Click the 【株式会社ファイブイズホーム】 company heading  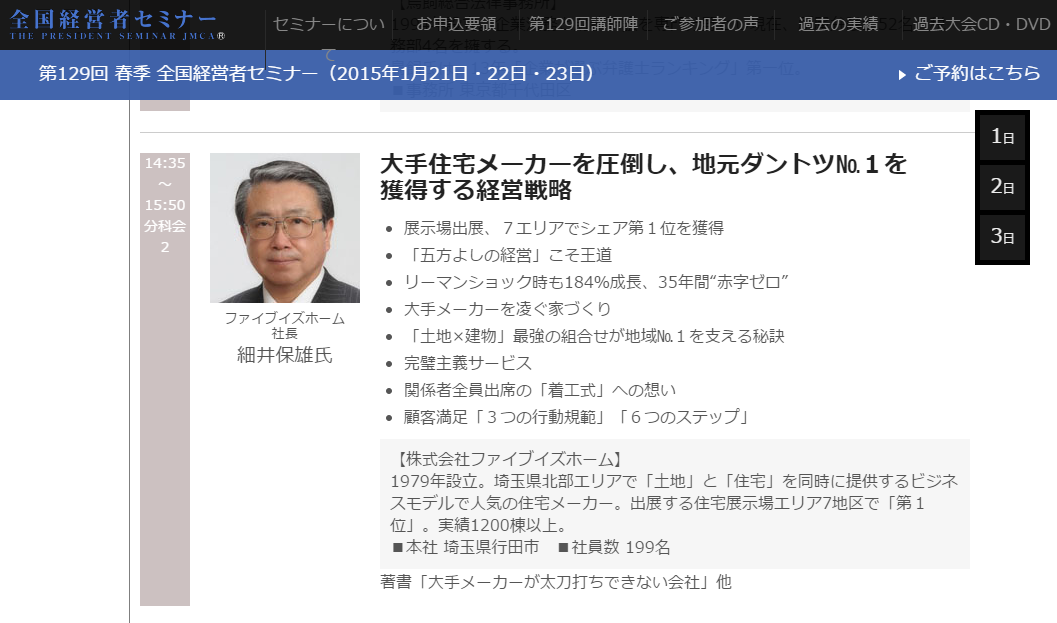tap(508, 459)
